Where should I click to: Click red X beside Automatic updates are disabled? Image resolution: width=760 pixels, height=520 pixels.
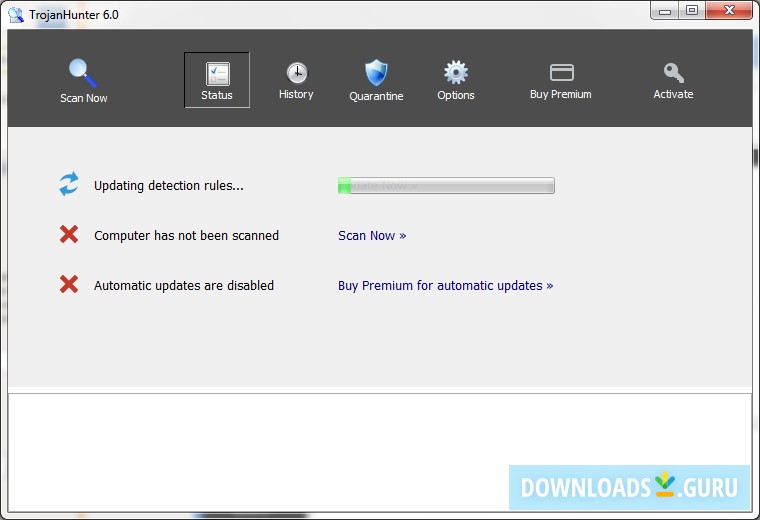(x=69, y=284)
